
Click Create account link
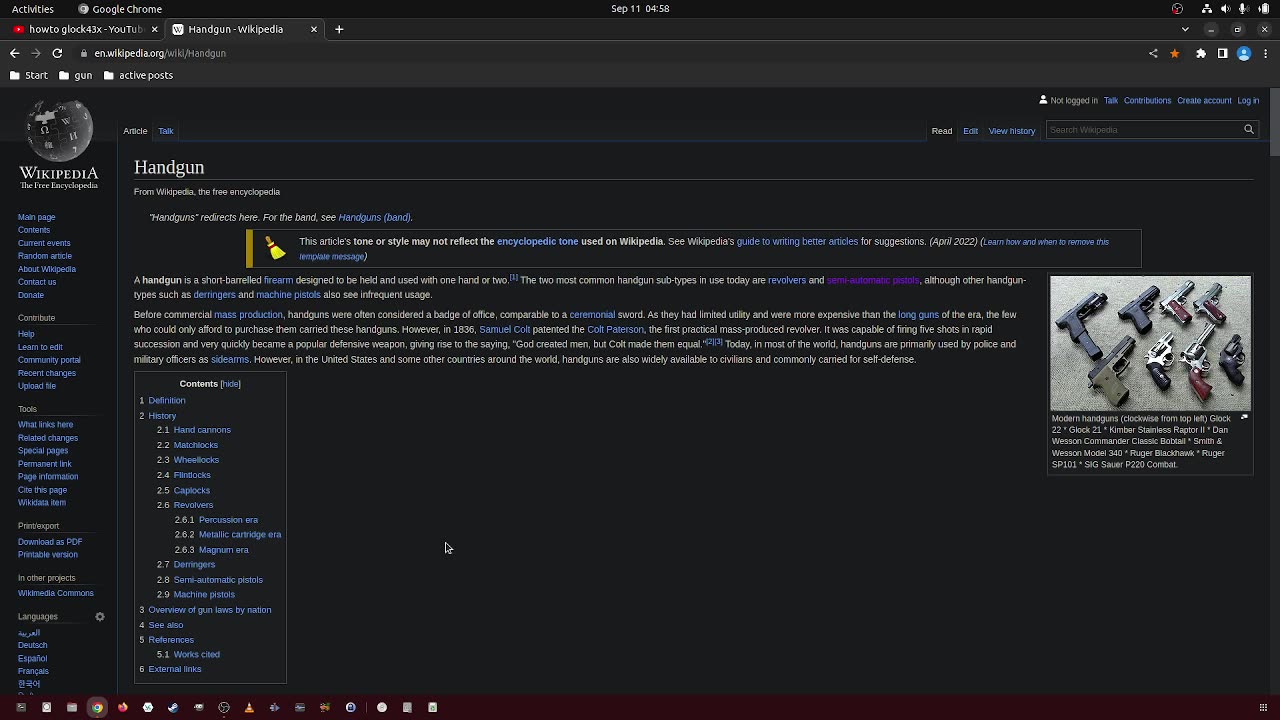point(1204,101)
